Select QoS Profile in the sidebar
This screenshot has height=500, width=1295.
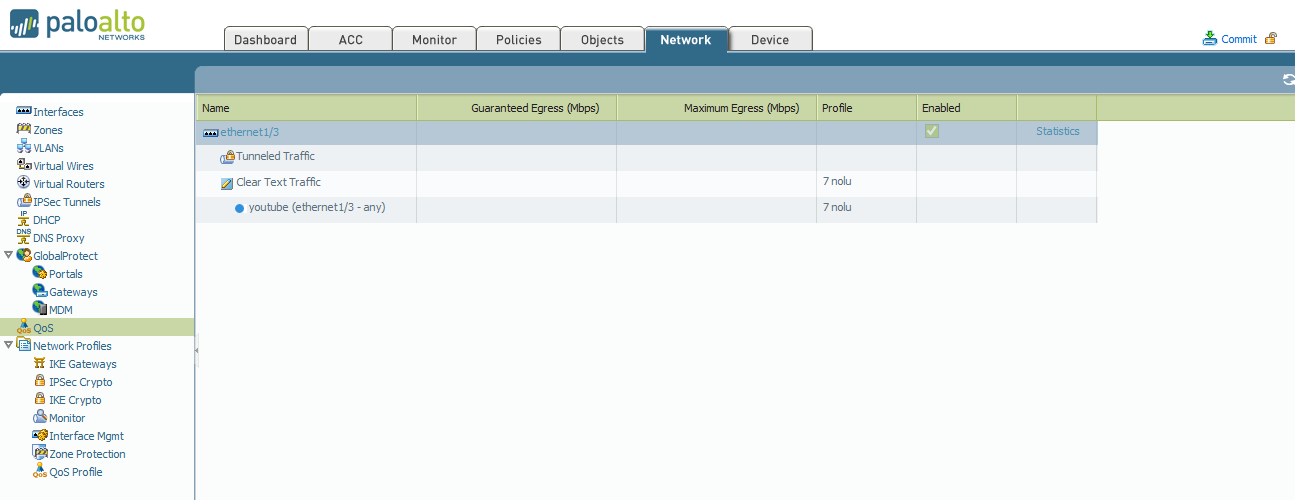(76, 472)
